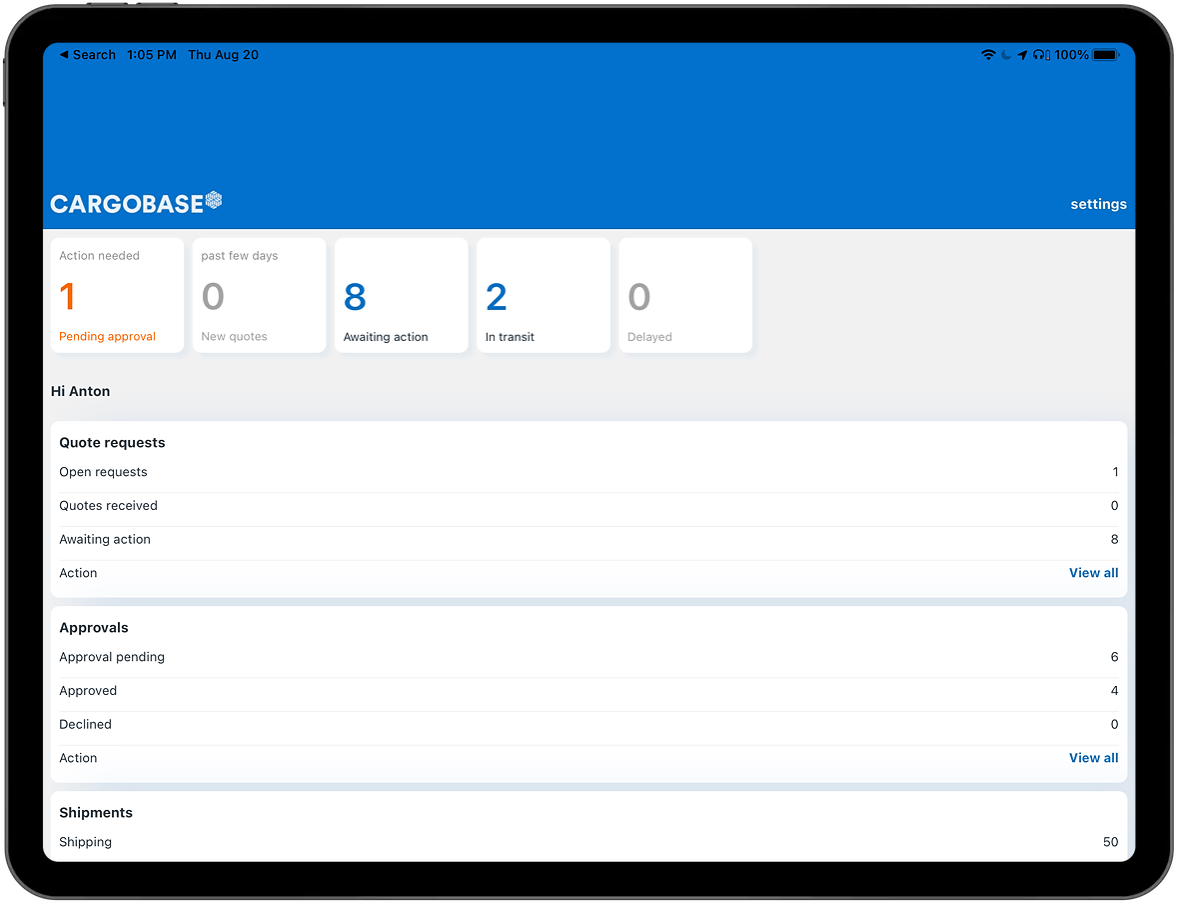Open settings in the header
This screenshot has width=1177, height=903.
coord(1098,204)
